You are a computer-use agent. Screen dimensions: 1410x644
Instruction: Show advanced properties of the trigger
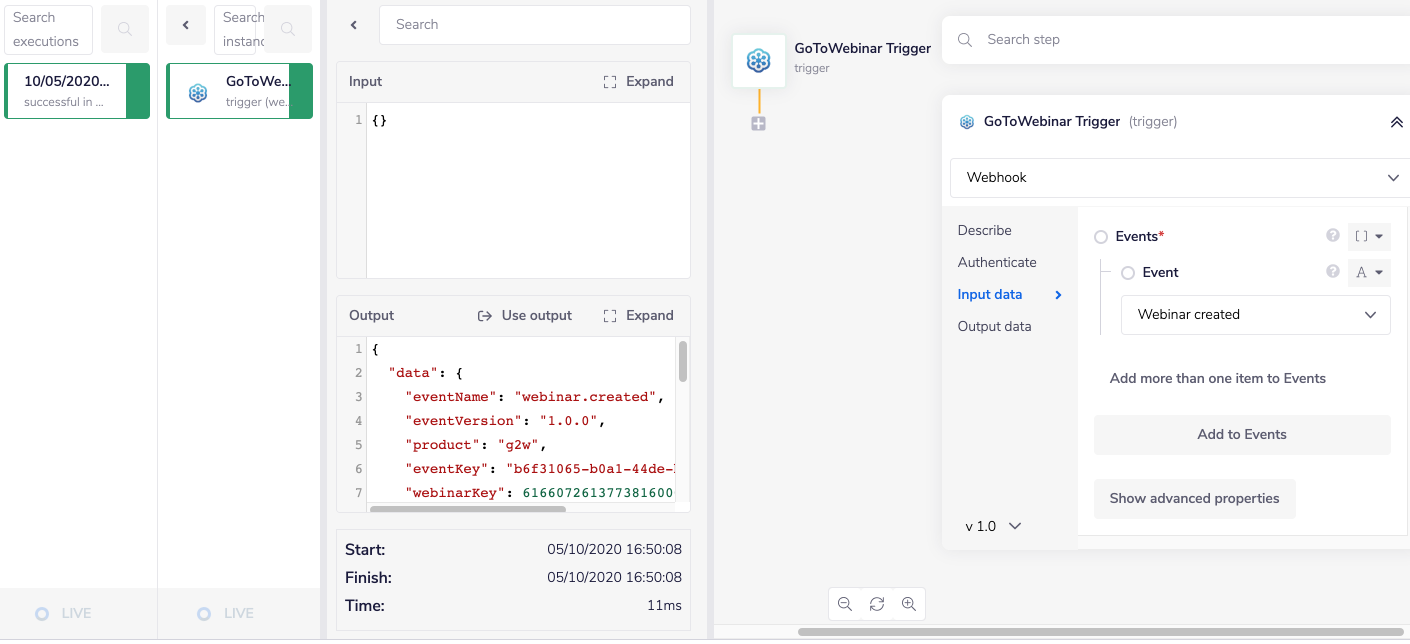1194,498
